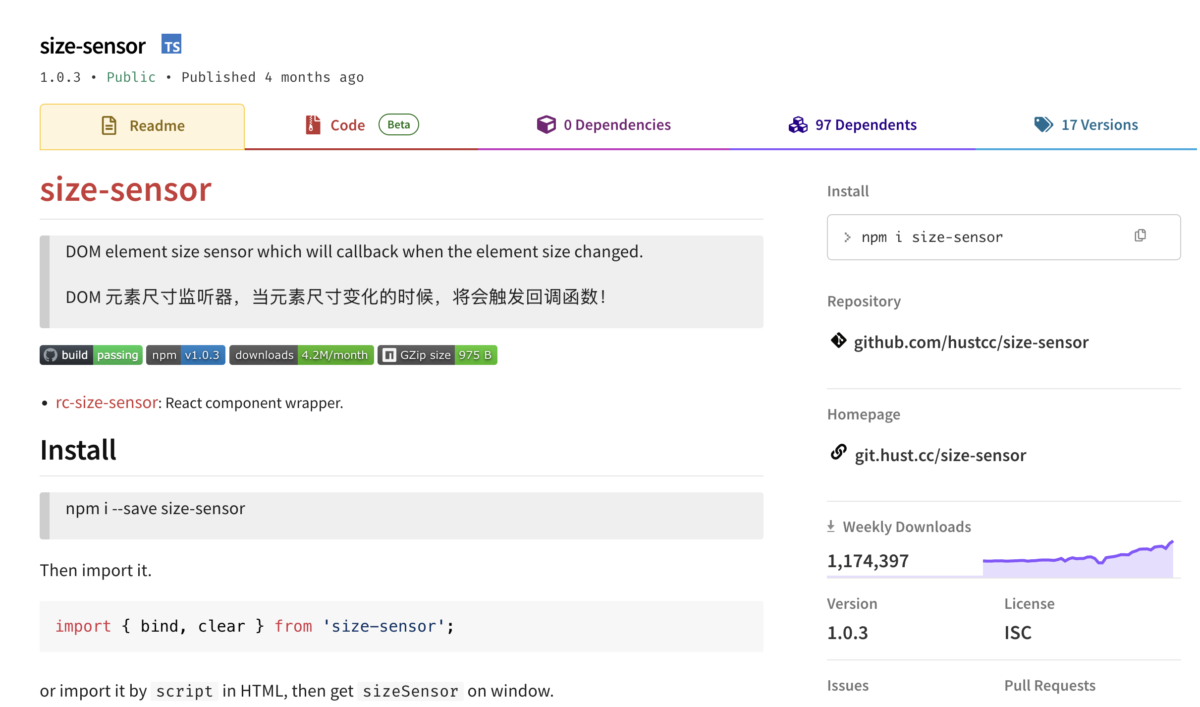
Task: Click the Install section heading
Action: tap(78, 450)
